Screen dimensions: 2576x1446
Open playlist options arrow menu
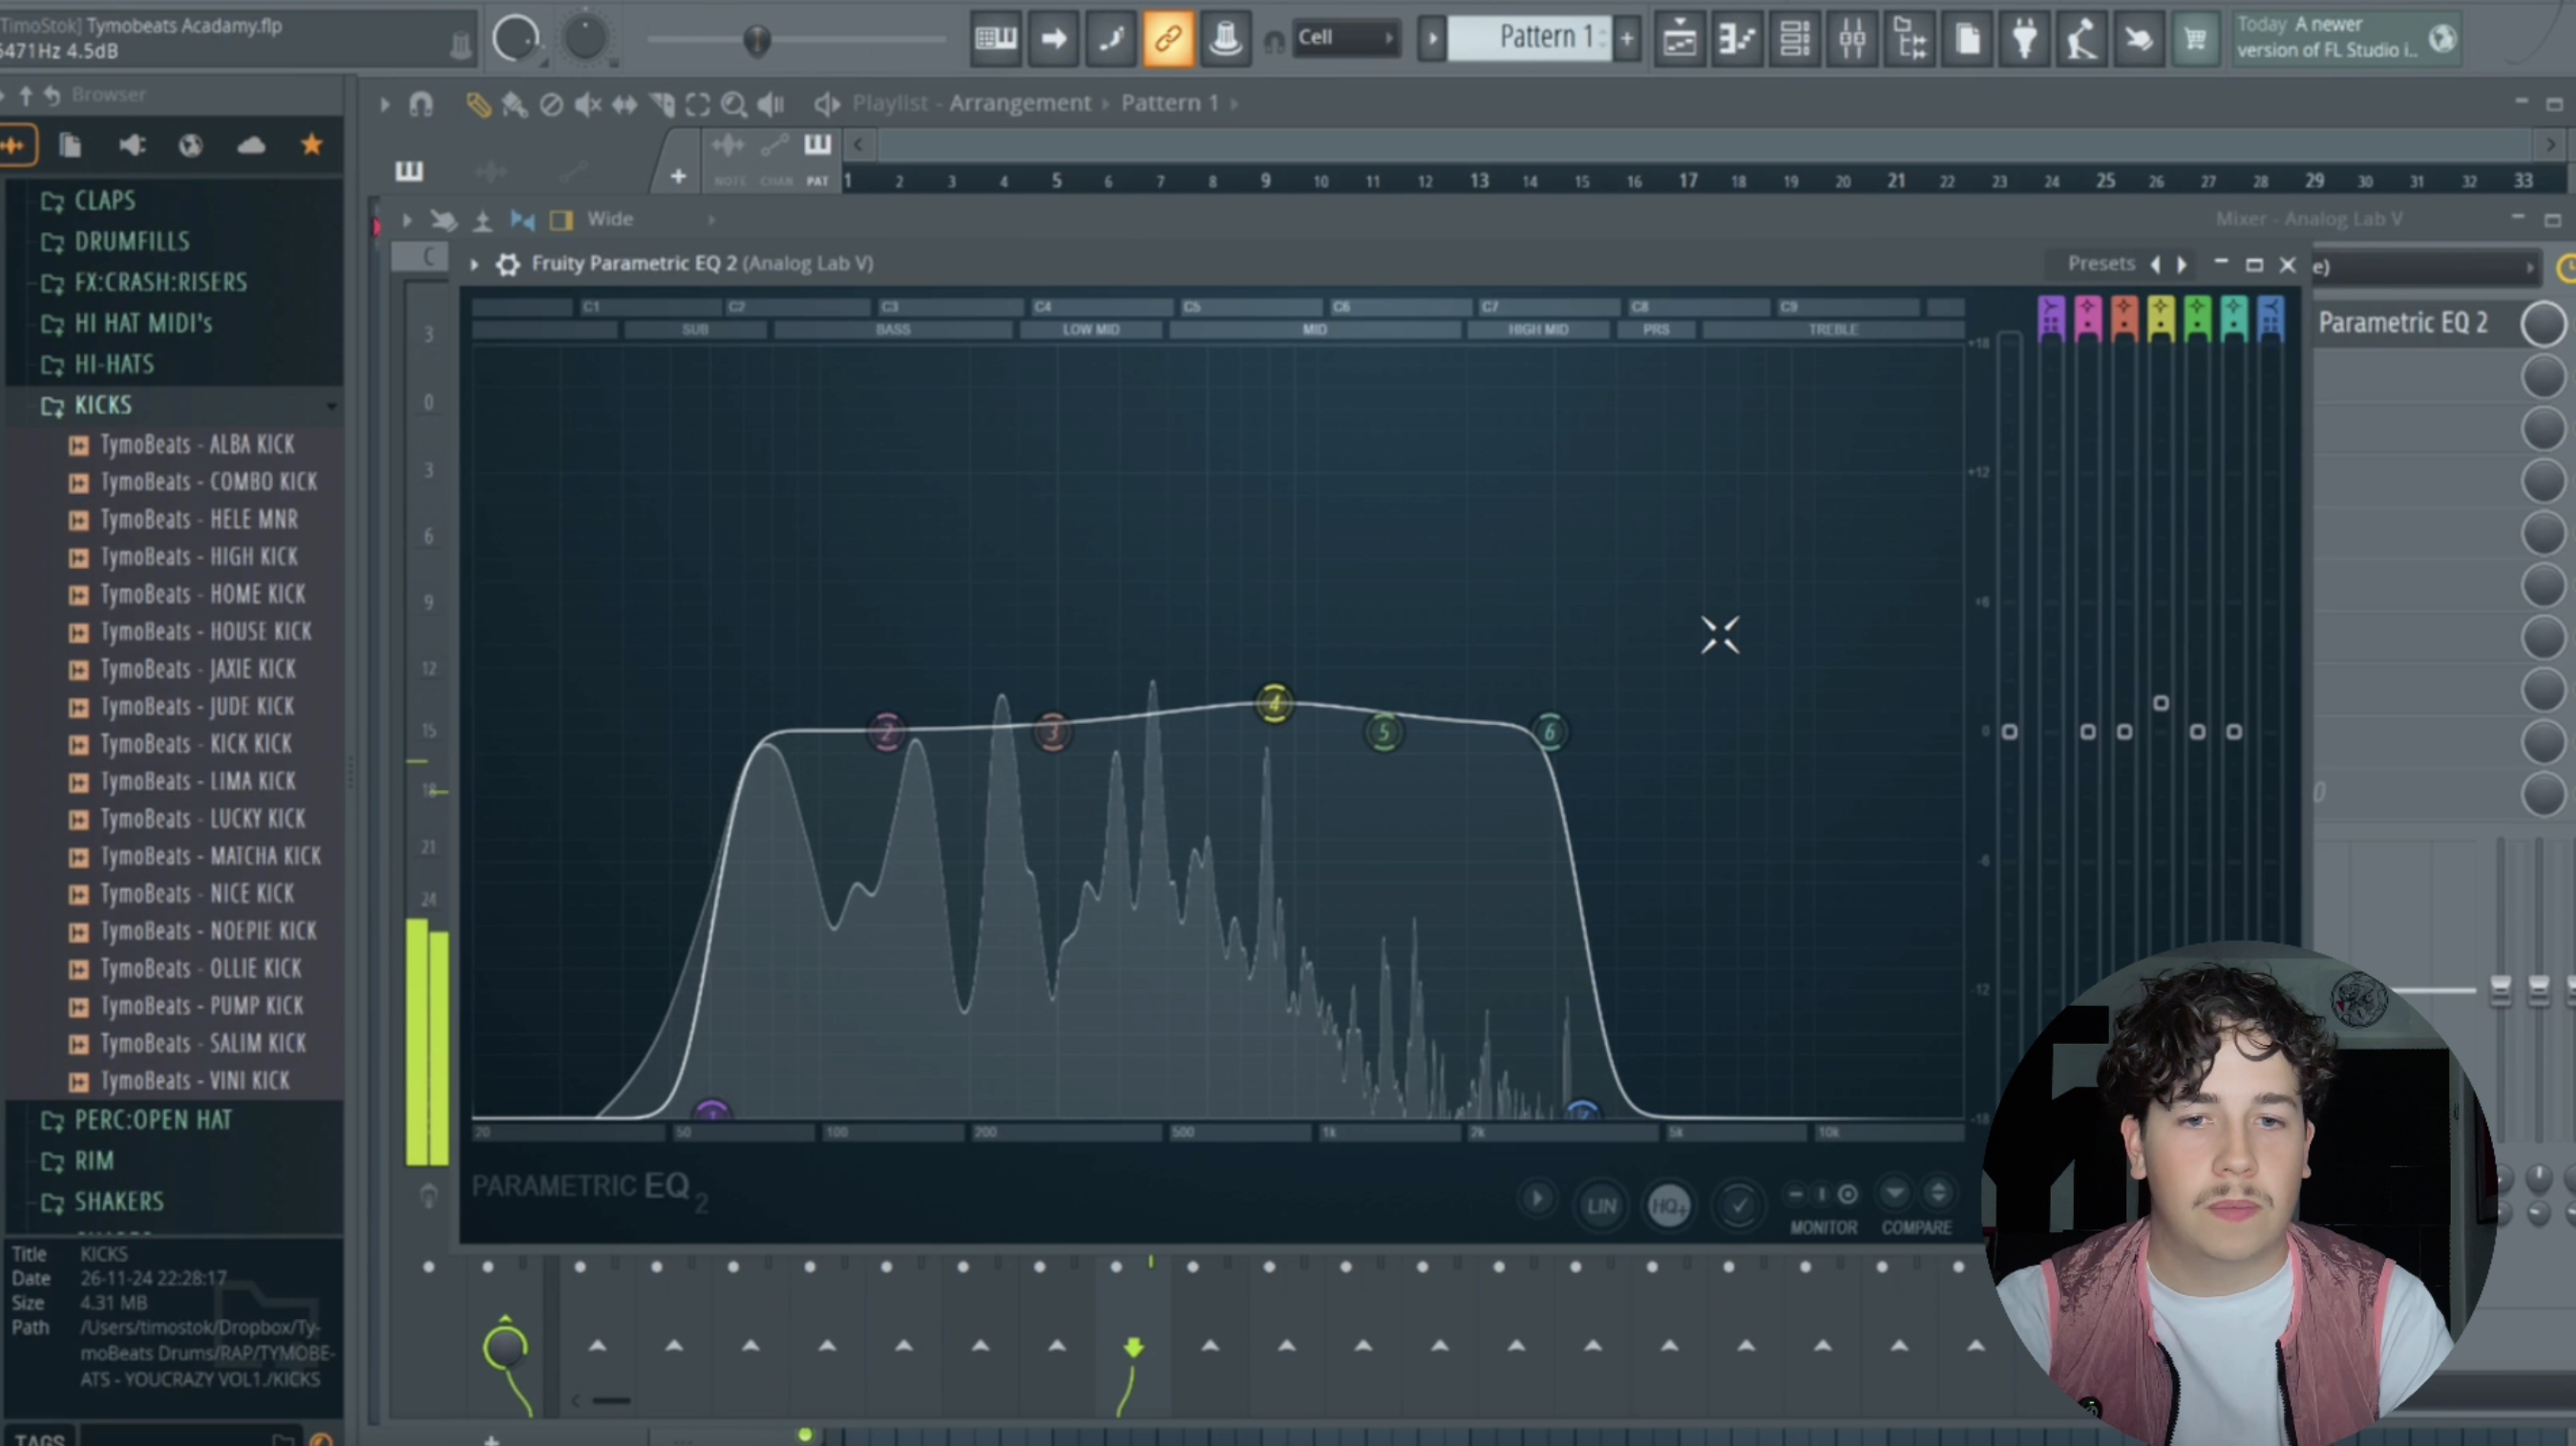click(384, 104)
